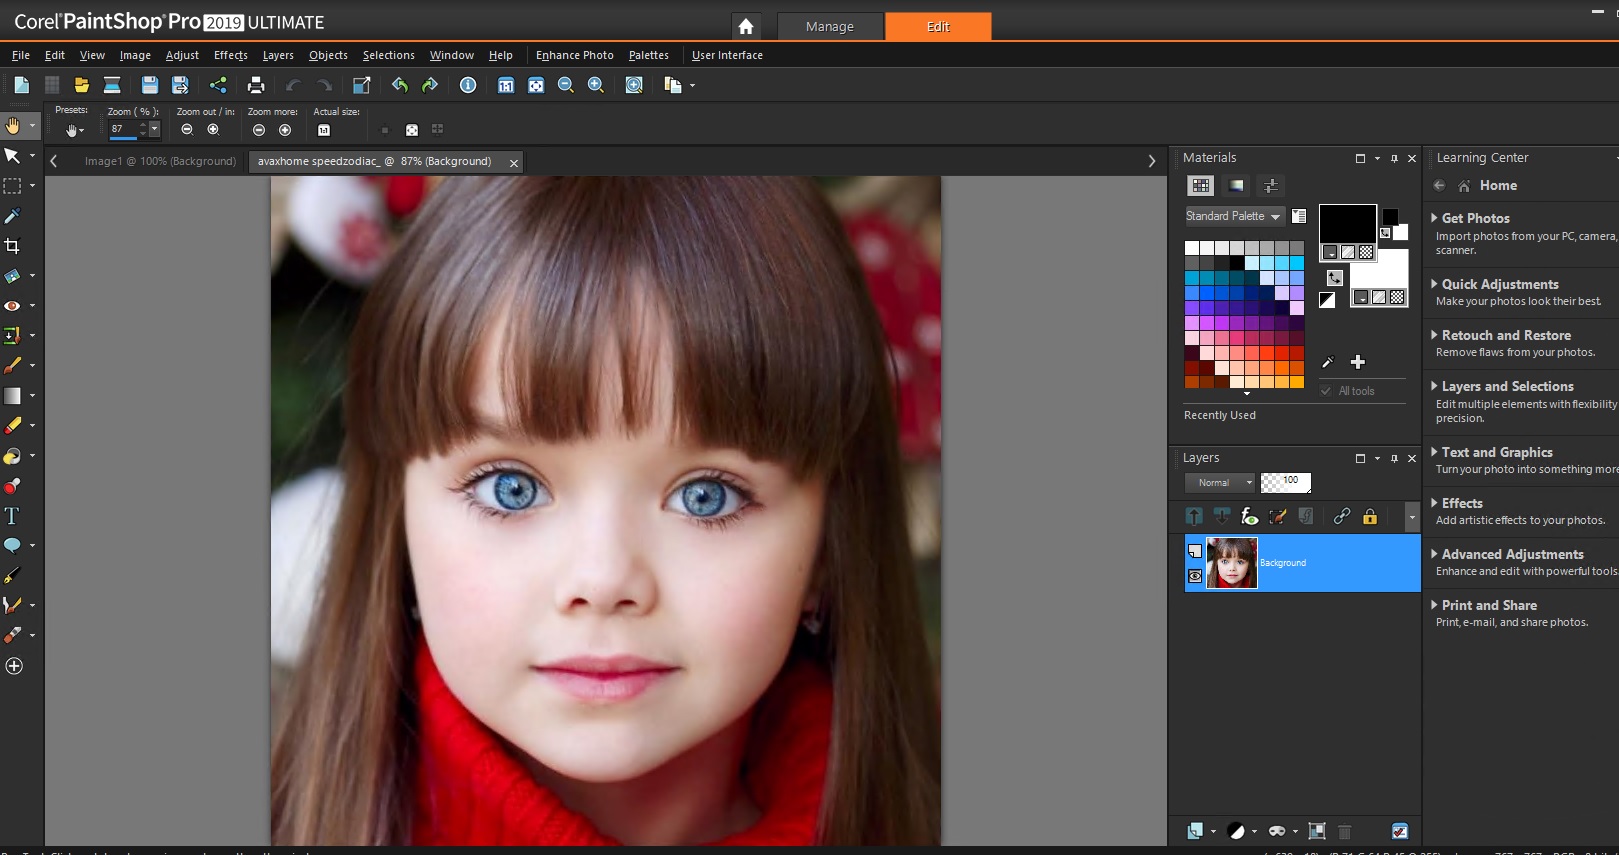The height and width of the screenshot is (855, 1619).
Task: Import from the scanner icon
Action: coord(112,85)
